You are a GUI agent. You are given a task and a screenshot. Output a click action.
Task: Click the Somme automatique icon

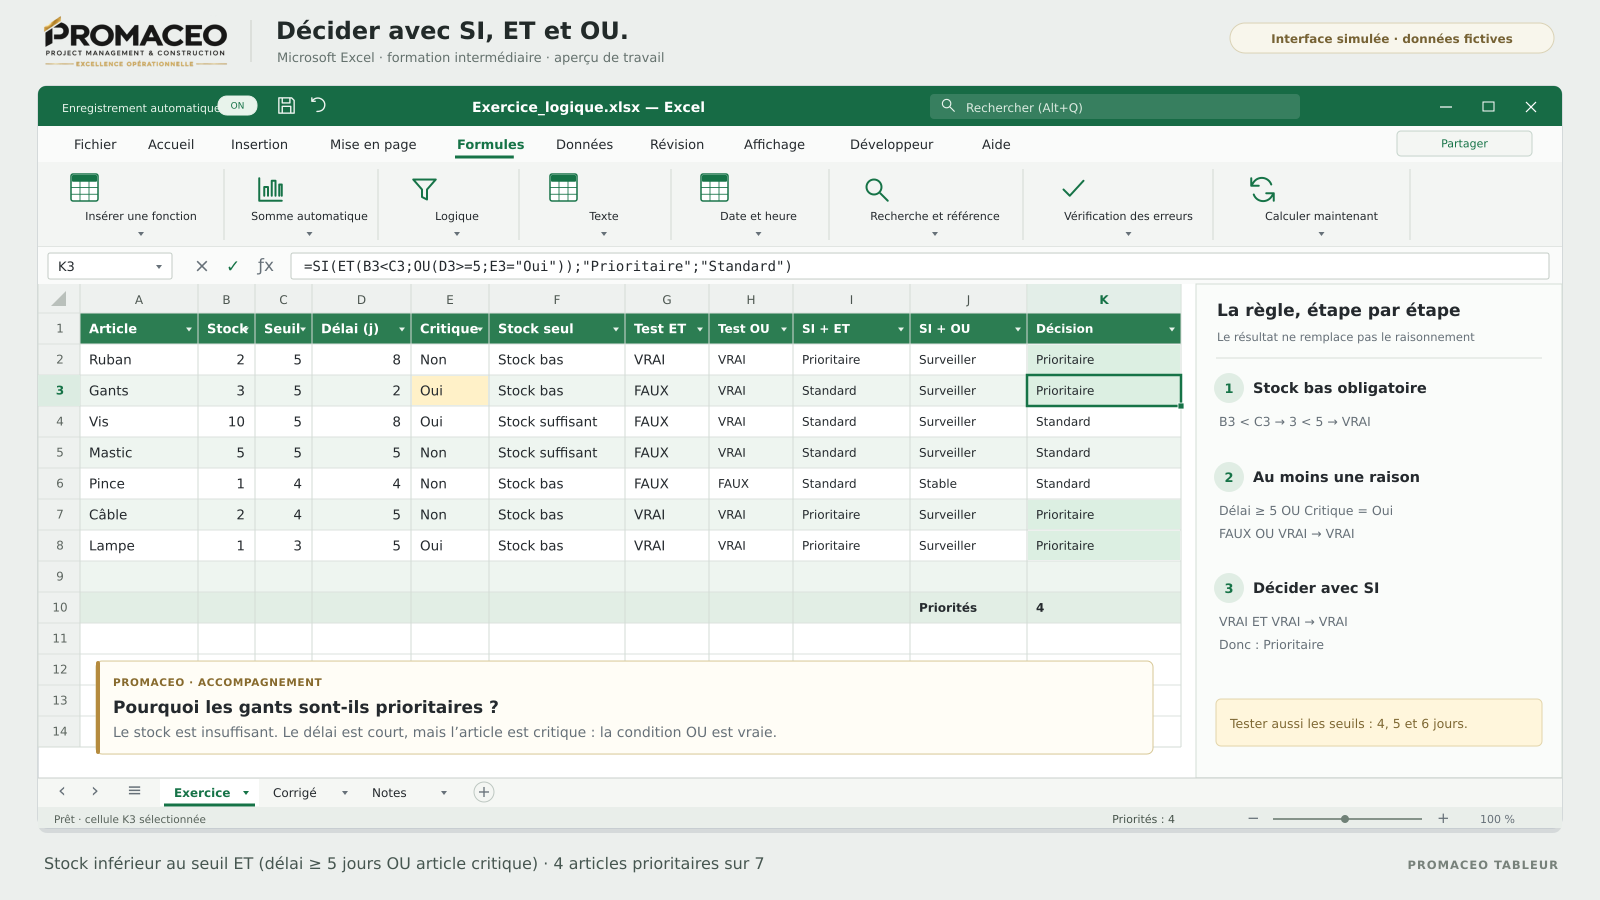click(271, 188)
